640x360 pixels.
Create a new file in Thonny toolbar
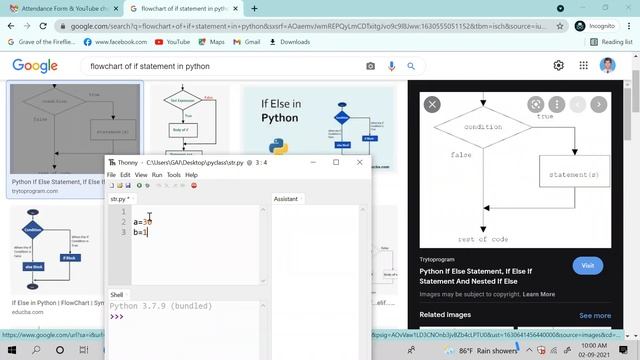(111, 185)
